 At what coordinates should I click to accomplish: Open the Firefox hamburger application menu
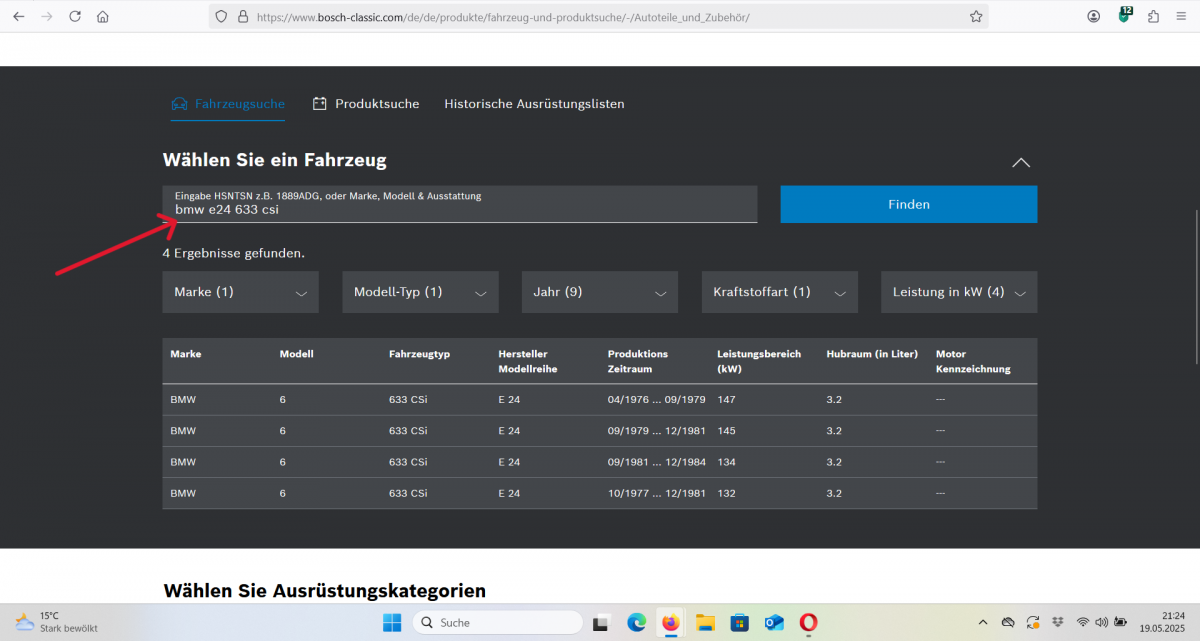coord(1181,17)
